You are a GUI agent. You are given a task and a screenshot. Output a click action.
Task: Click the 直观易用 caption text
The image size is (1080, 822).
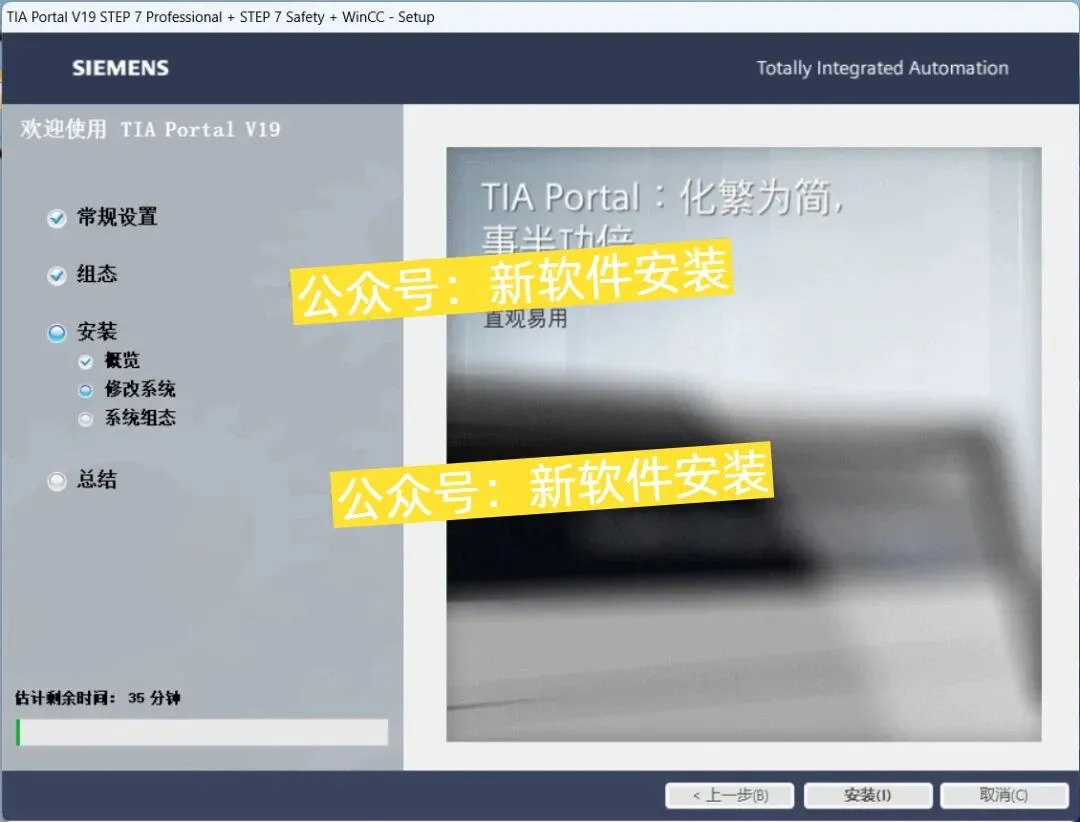(x=526, y=319)
